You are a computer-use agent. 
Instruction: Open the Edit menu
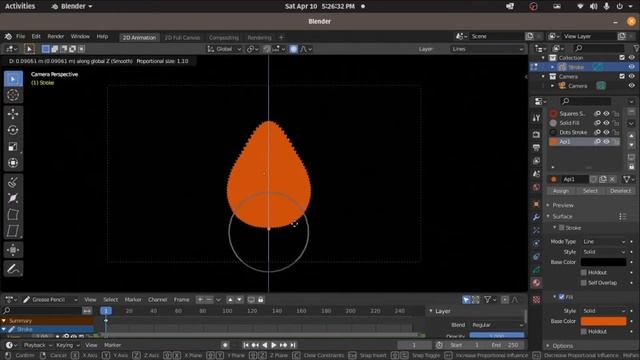(x=36, y=36)
